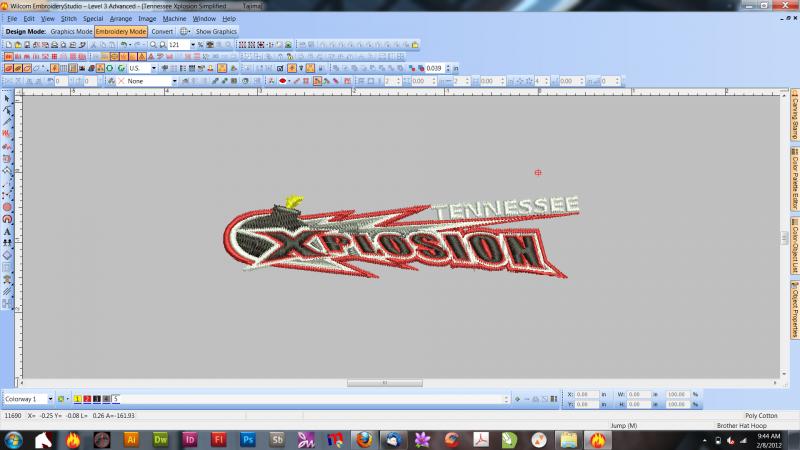Click the W width input field
The height and width of the screenshot is (450, 800).
pyautogui.click(x=638, y=394)
